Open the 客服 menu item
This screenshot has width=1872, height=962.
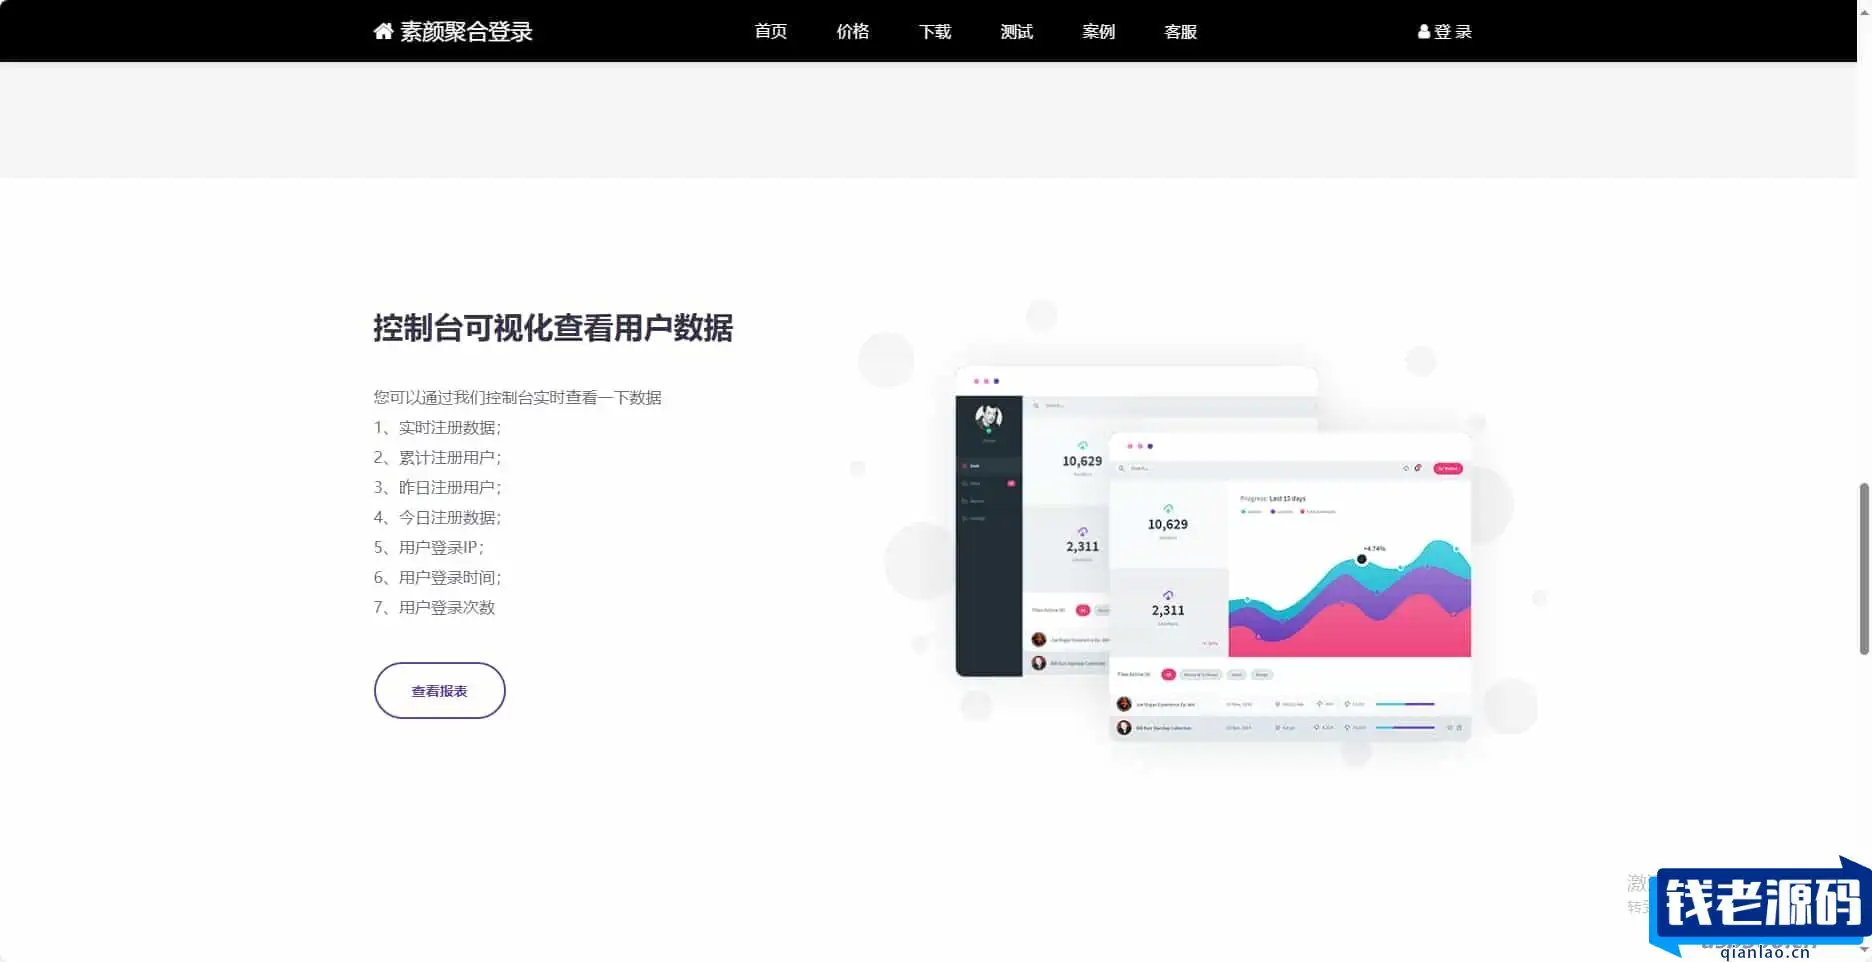[1180, 31]
